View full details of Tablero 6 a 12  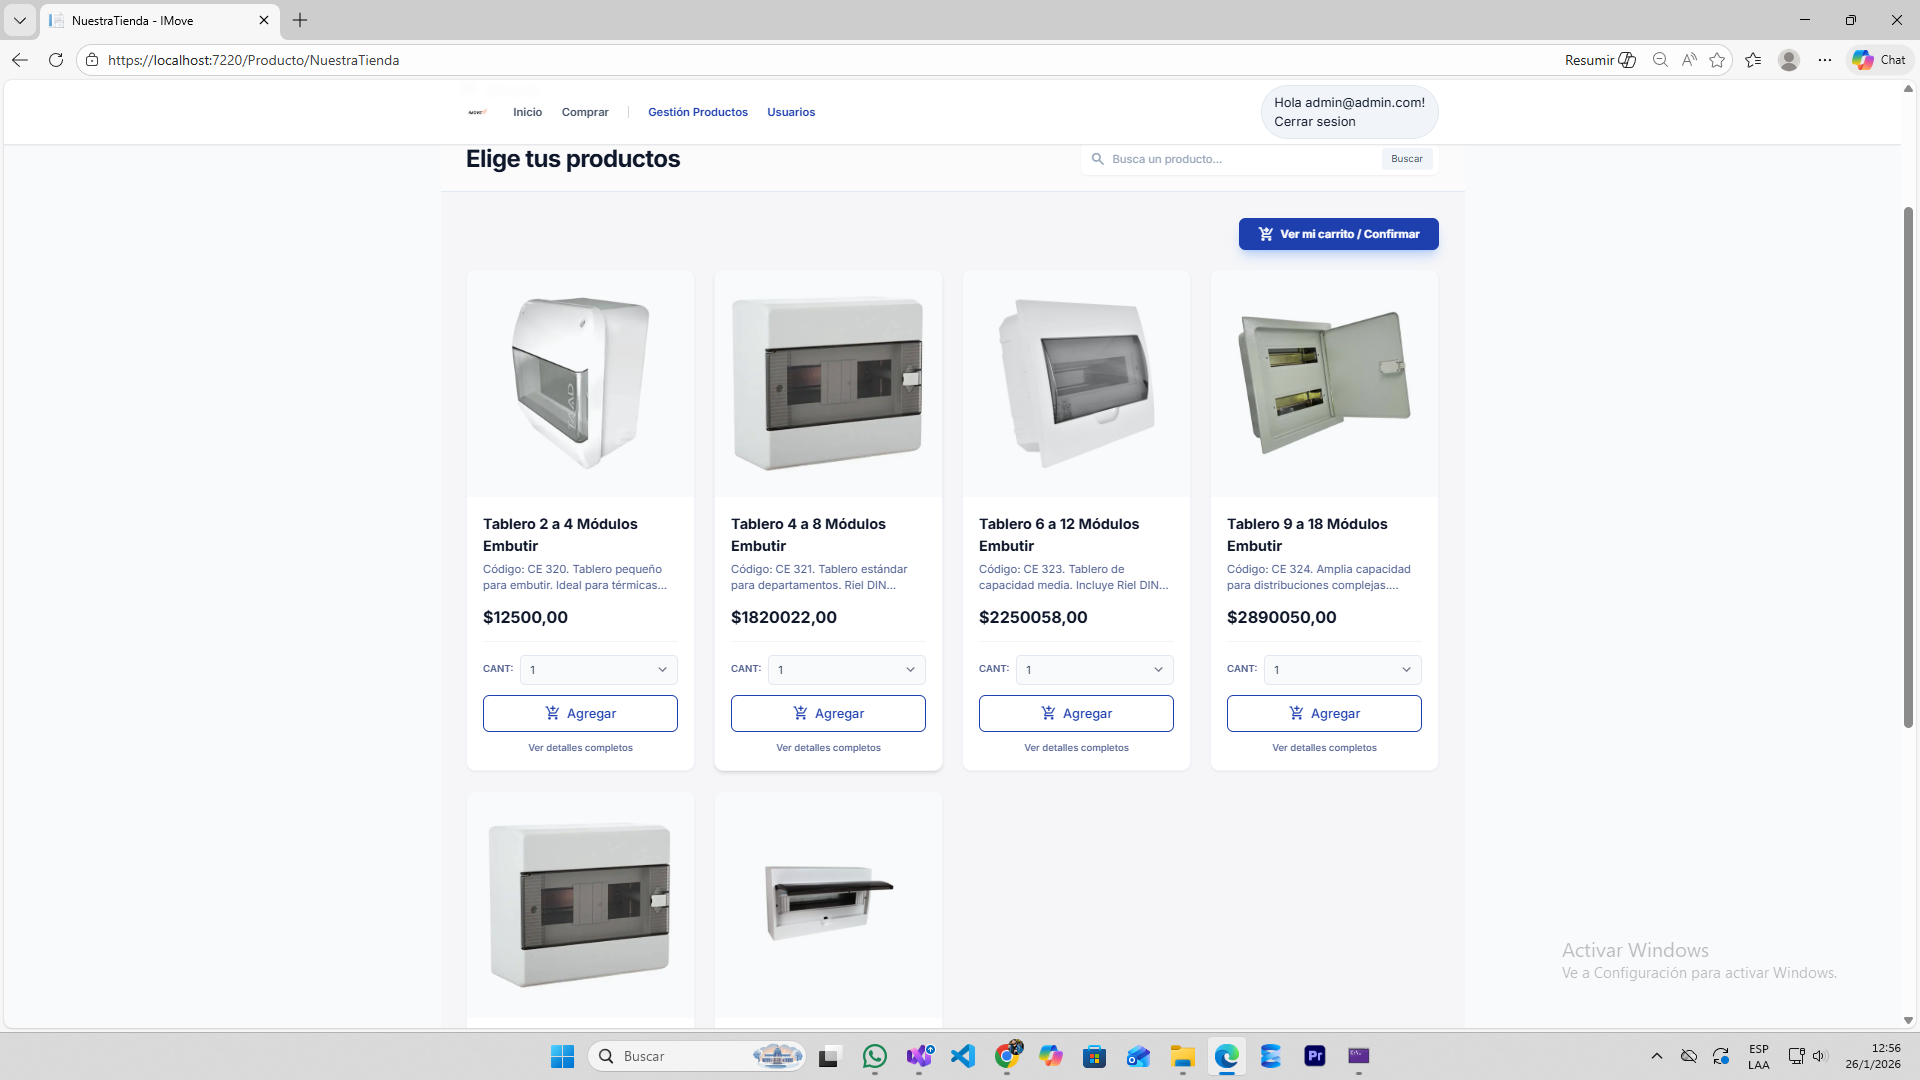(x=1076, y=747)
